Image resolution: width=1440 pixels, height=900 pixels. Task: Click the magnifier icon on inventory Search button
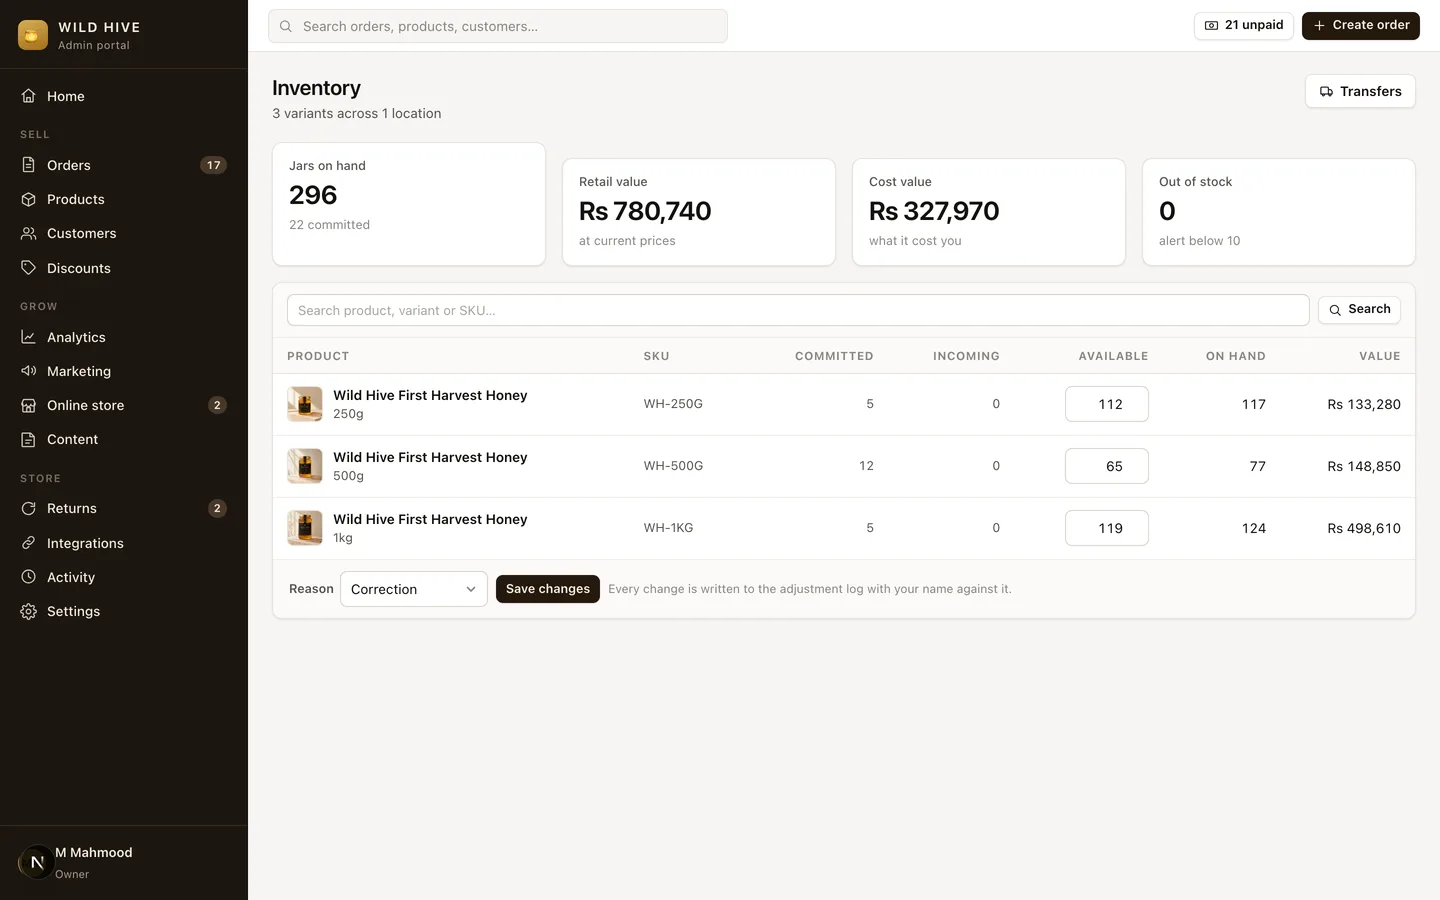pos(1335,310)
